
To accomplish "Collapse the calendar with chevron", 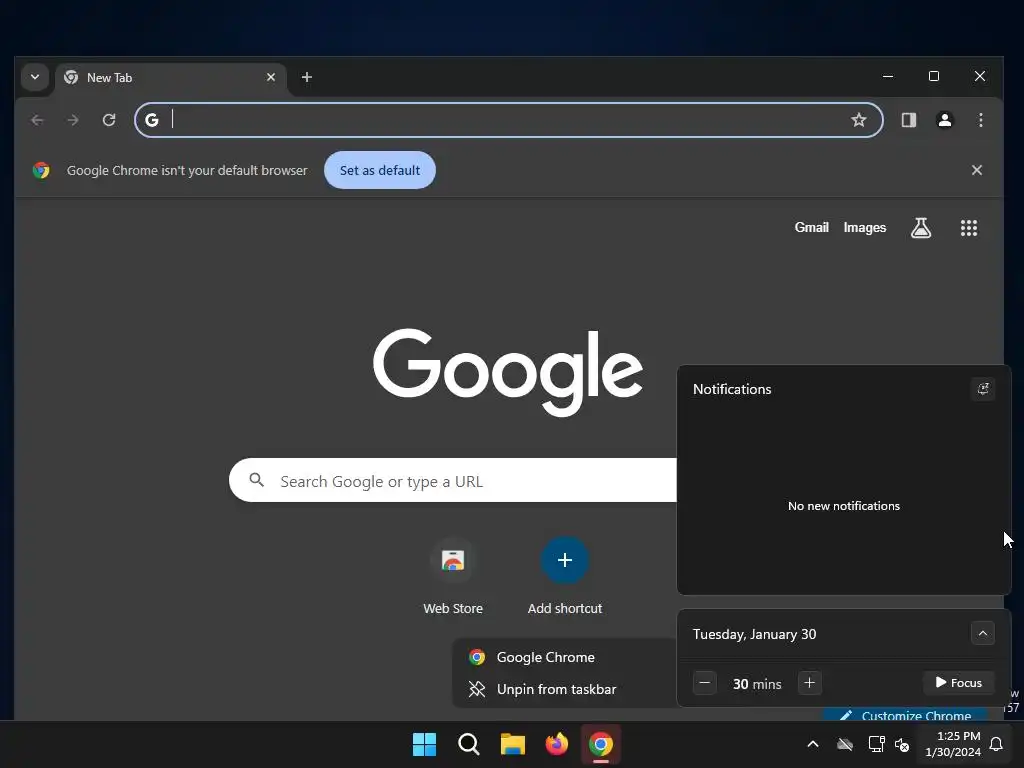I will [982, 633].
